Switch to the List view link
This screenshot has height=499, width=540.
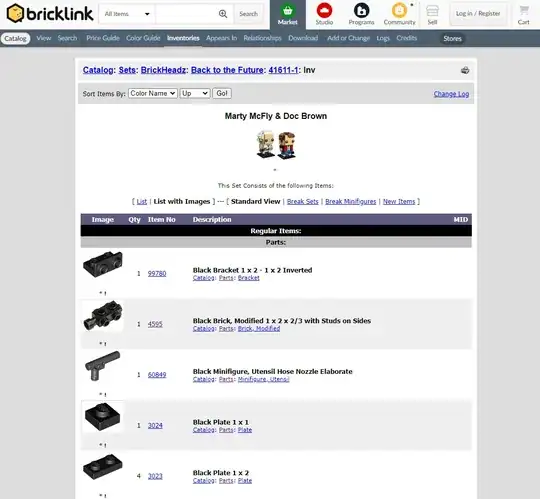(x=142, y=201)
